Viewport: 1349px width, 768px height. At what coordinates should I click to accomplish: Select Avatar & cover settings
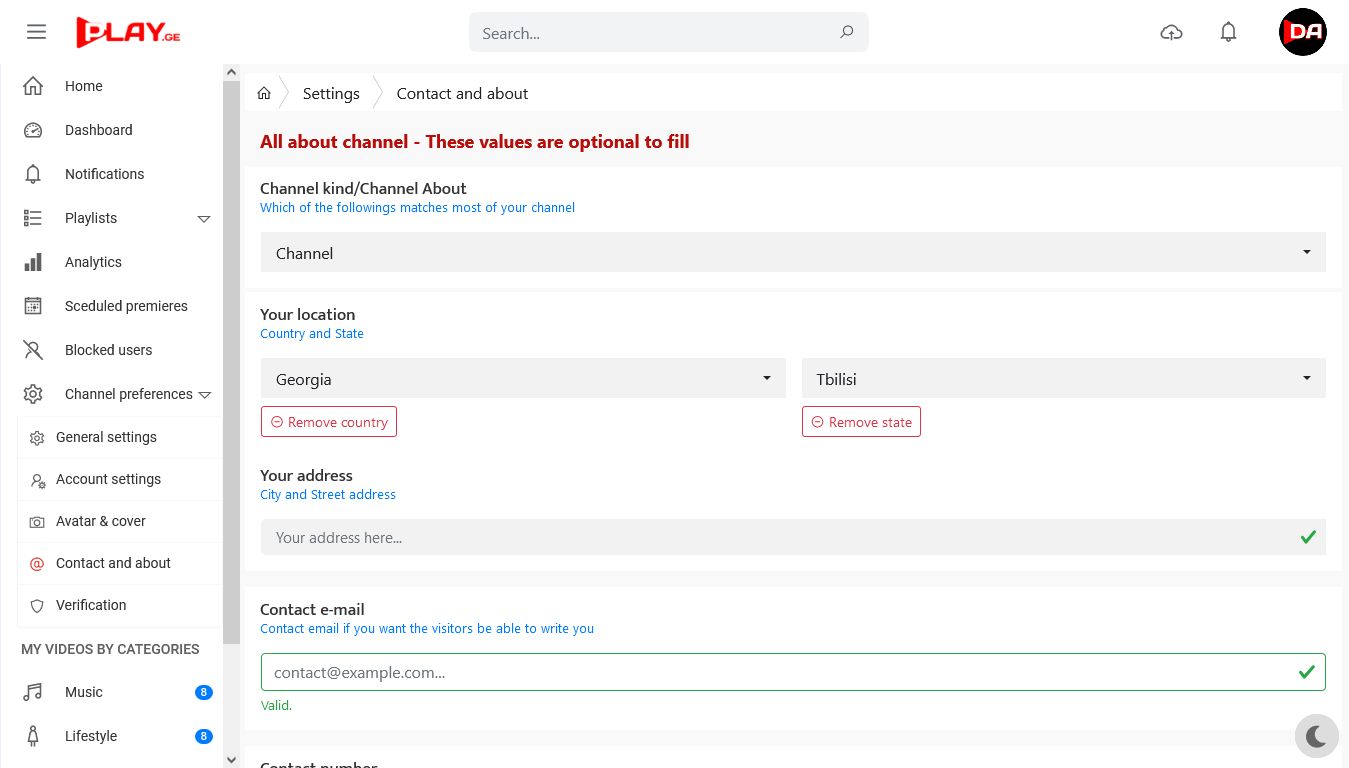101,521
